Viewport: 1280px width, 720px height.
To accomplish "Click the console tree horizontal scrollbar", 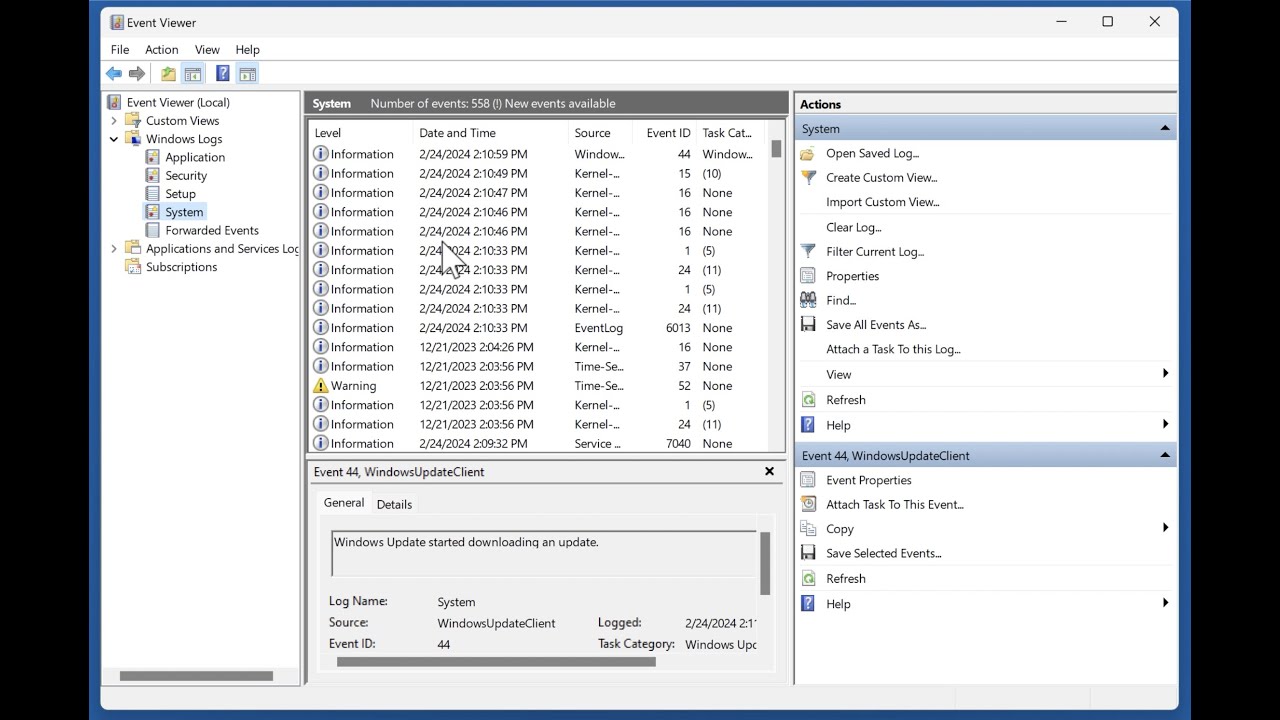I will 196,676.
